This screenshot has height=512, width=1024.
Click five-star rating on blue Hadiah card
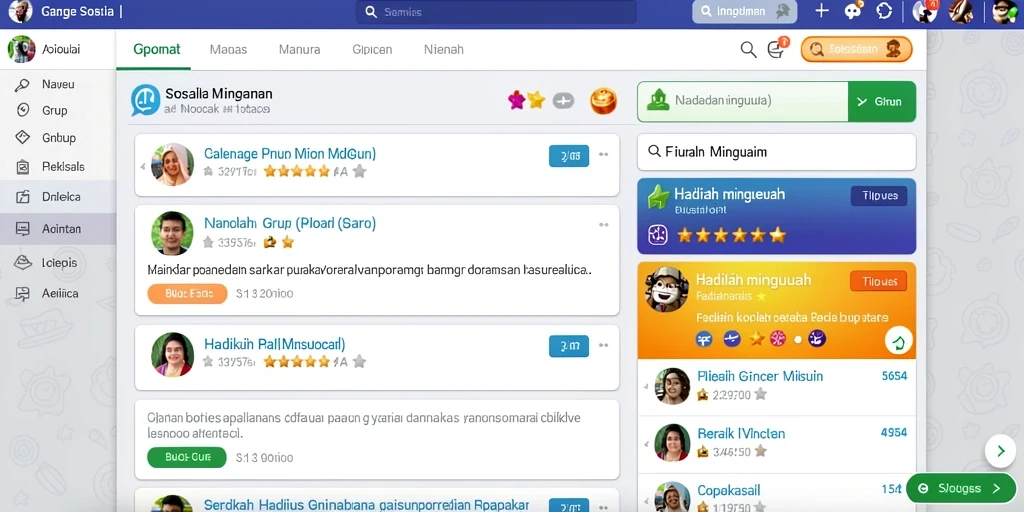tap(731, 235)
